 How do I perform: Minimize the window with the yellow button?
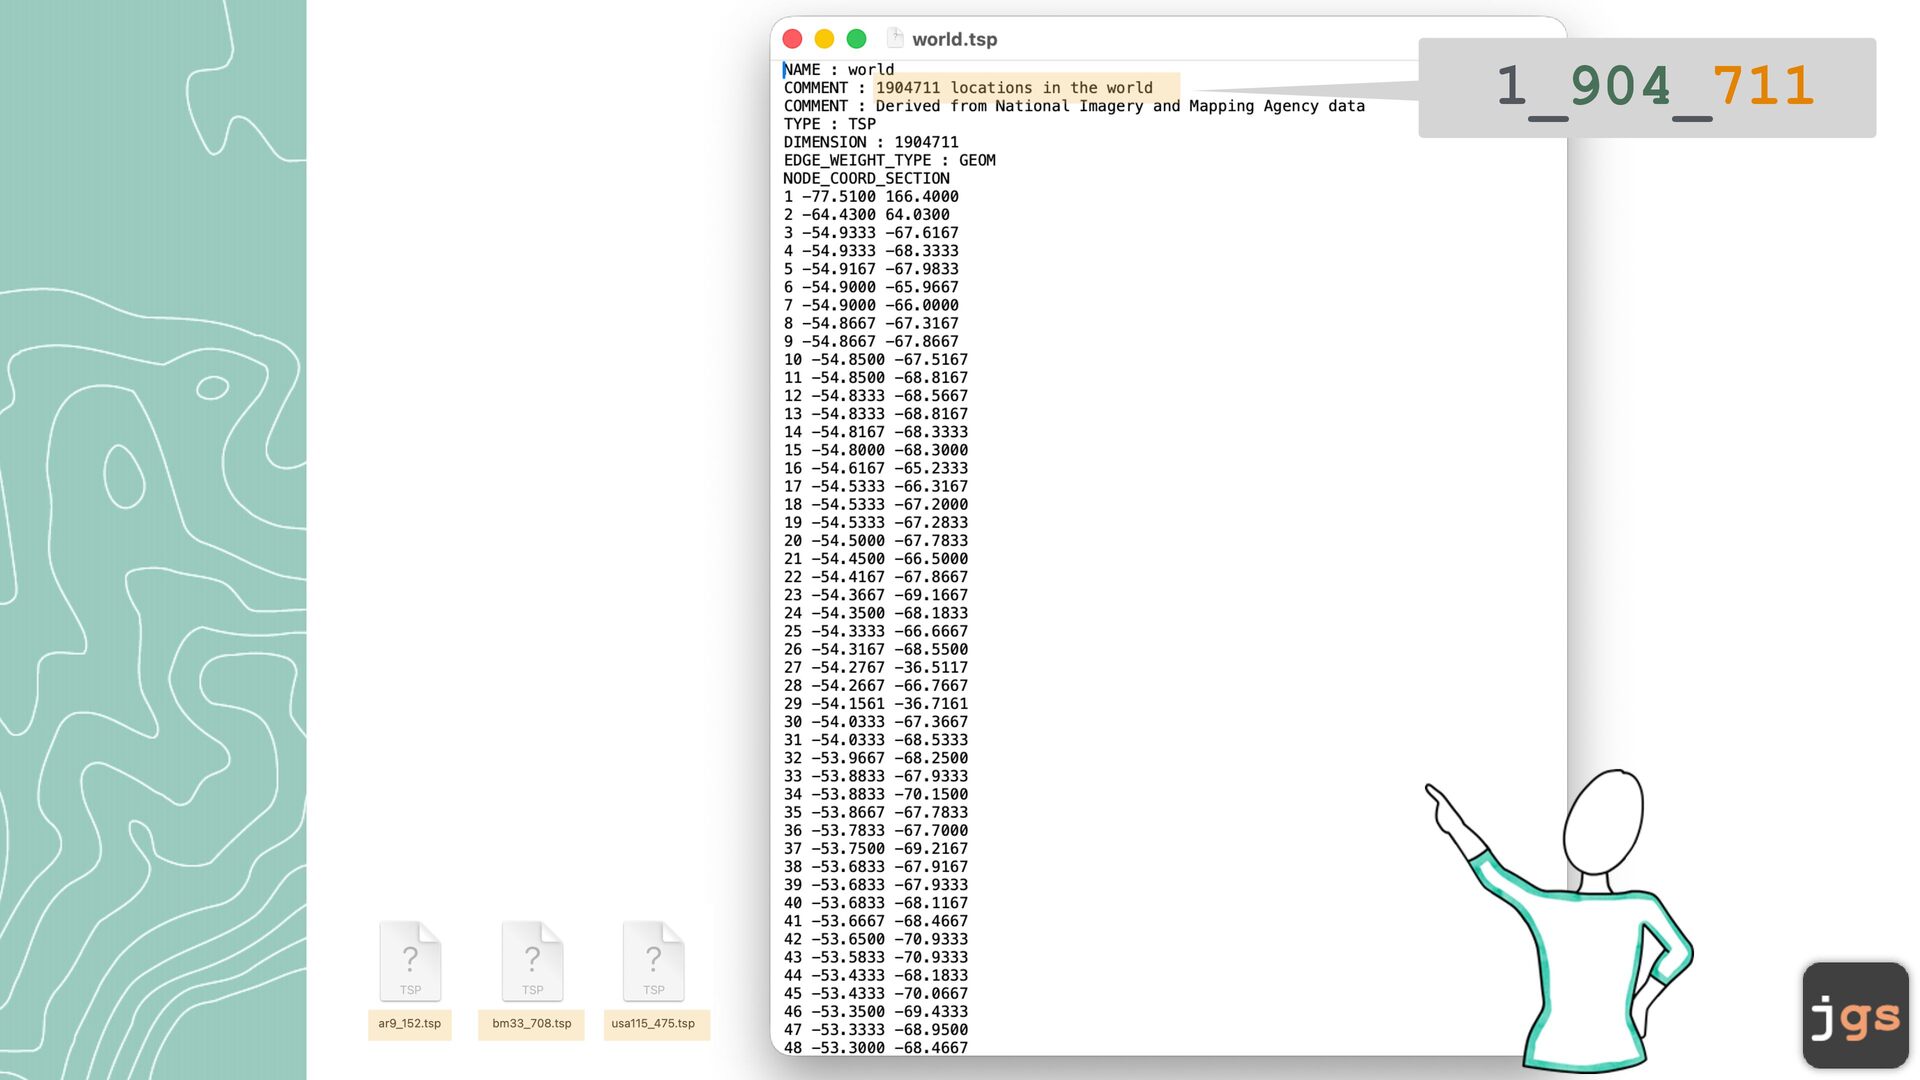click(824, 39)
